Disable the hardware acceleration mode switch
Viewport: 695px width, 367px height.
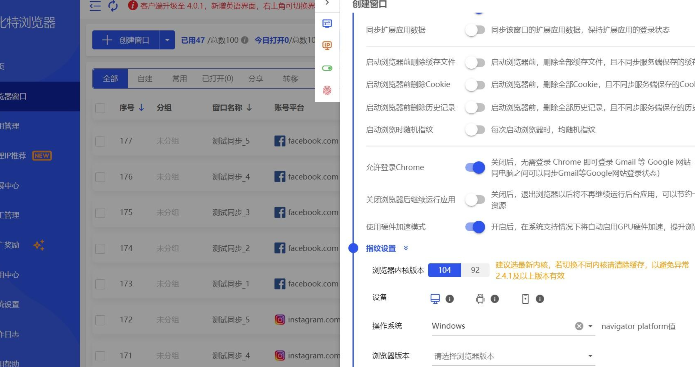tap(475, 226)
